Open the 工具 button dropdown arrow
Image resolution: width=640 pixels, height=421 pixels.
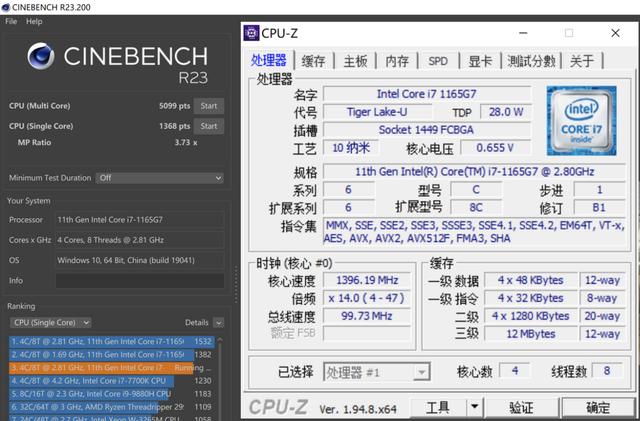(x=475, y=408)
